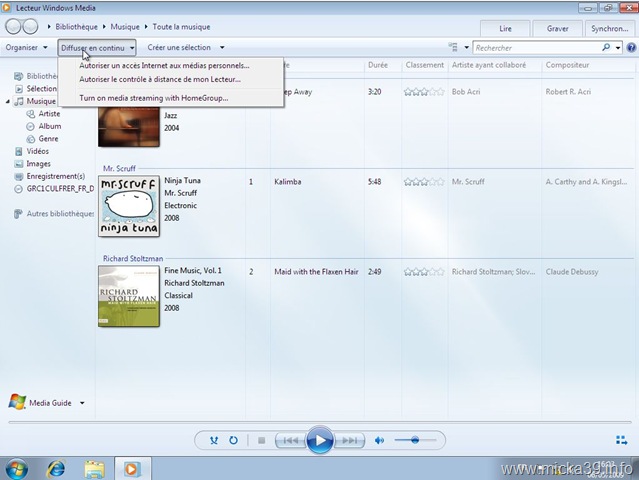Select Musique in the navigation pane
This screenshot has height=480, width=639.
41,101
